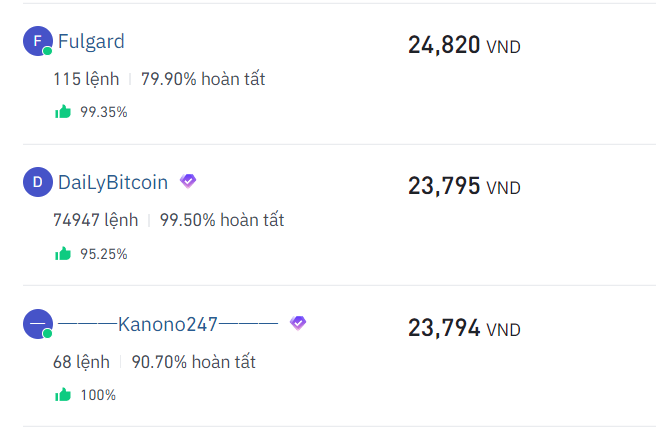This screenshot has width=656, height=447.
Task: Click thumbs-up icon beside 100%
Action: tap(63, 395)
